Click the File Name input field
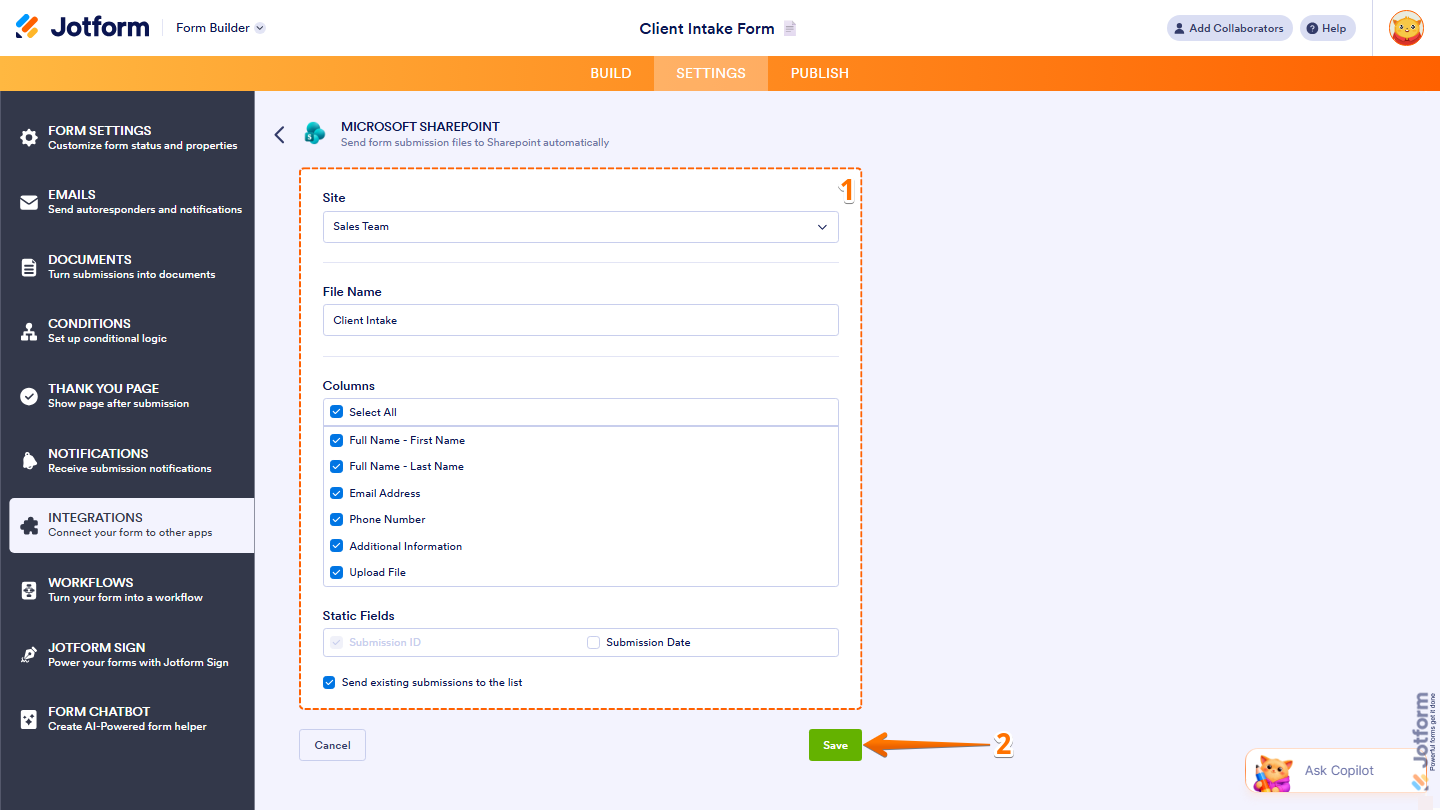This screenshot has width=1440, height=810. tap(580, 320)
